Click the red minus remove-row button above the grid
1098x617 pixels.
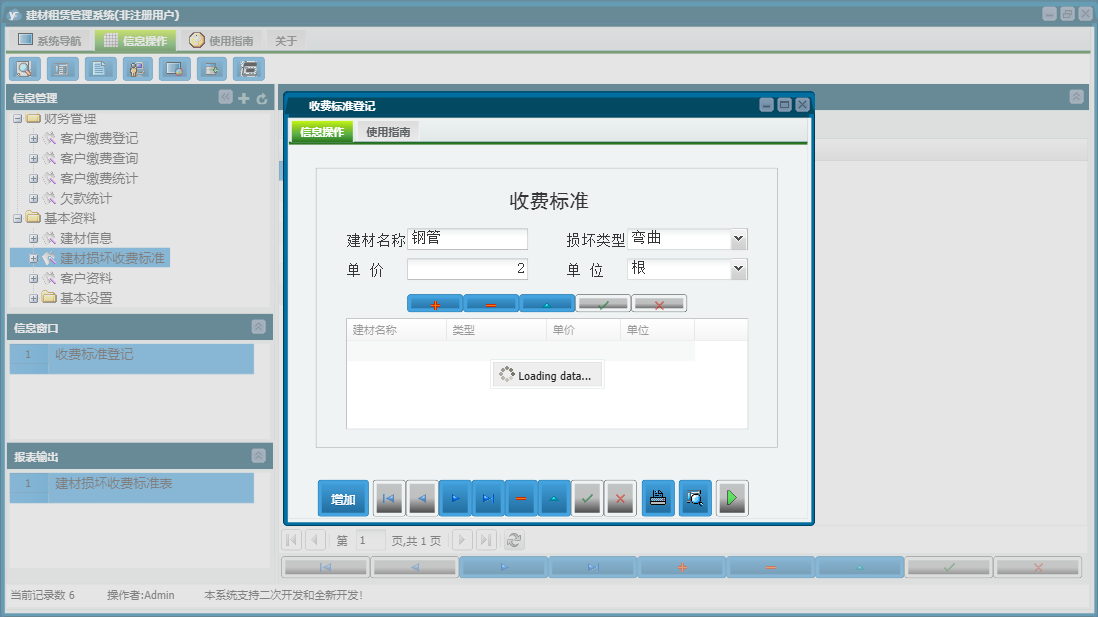491,304
